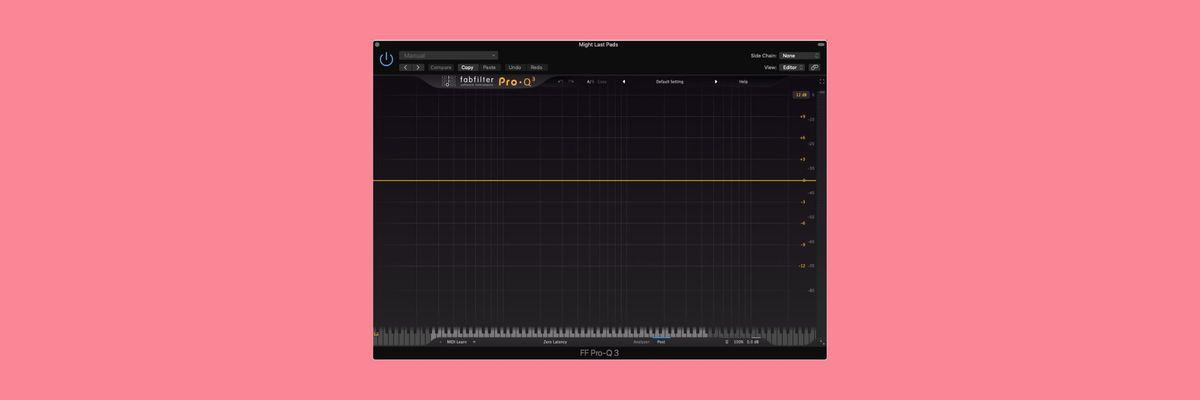This screenshot has width=1200, height=400.
Task: Click the FabFilter redo arrow icon
Action: (x=571, y=81)
